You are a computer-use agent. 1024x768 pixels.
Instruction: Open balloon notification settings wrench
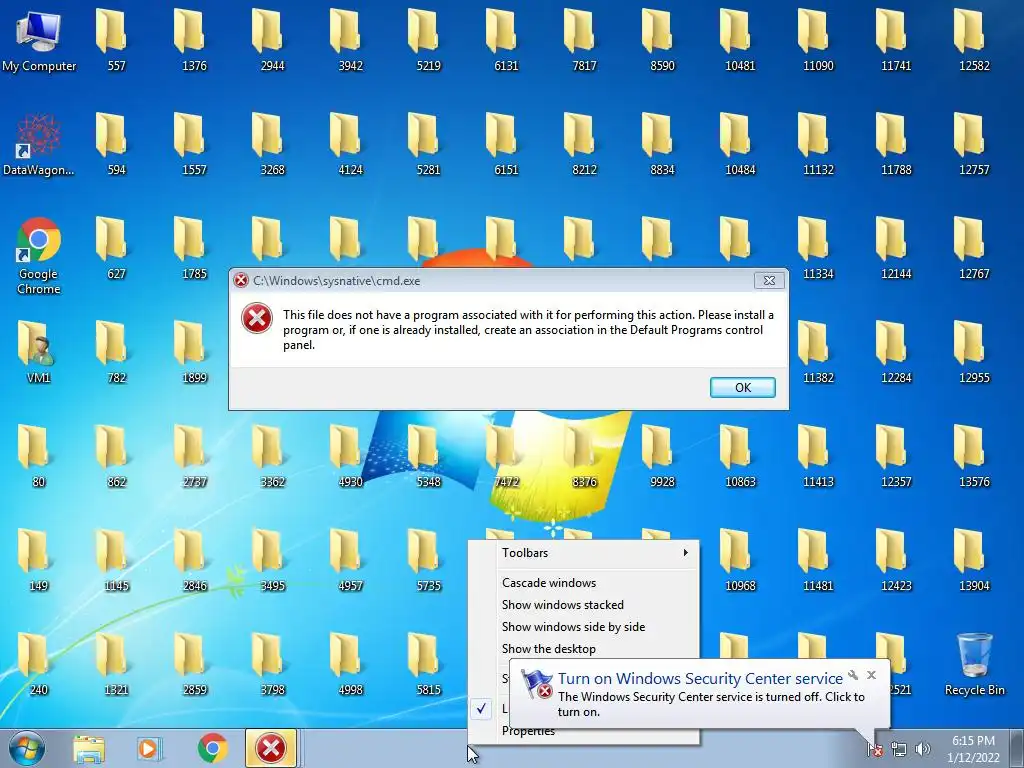853,675
